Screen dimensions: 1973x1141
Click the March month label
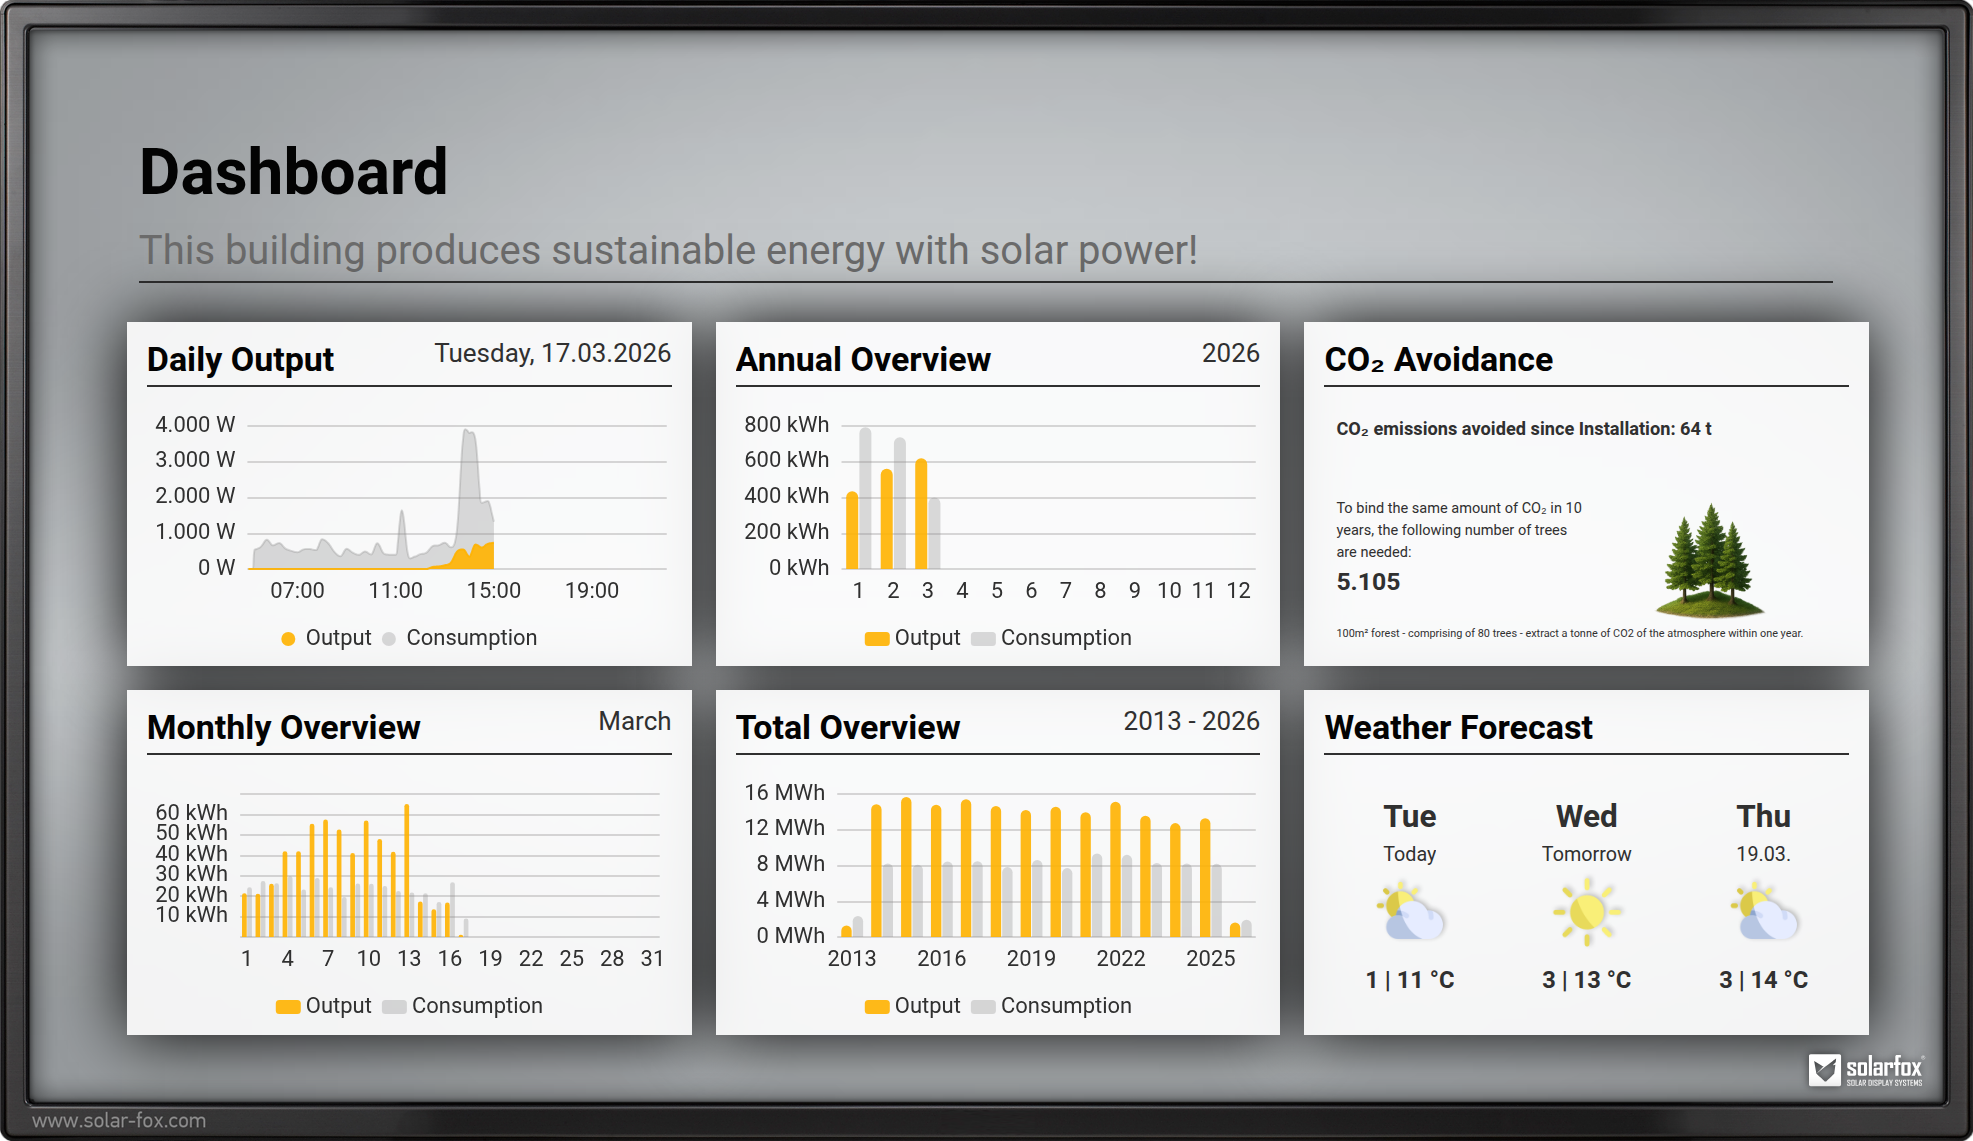634,721
